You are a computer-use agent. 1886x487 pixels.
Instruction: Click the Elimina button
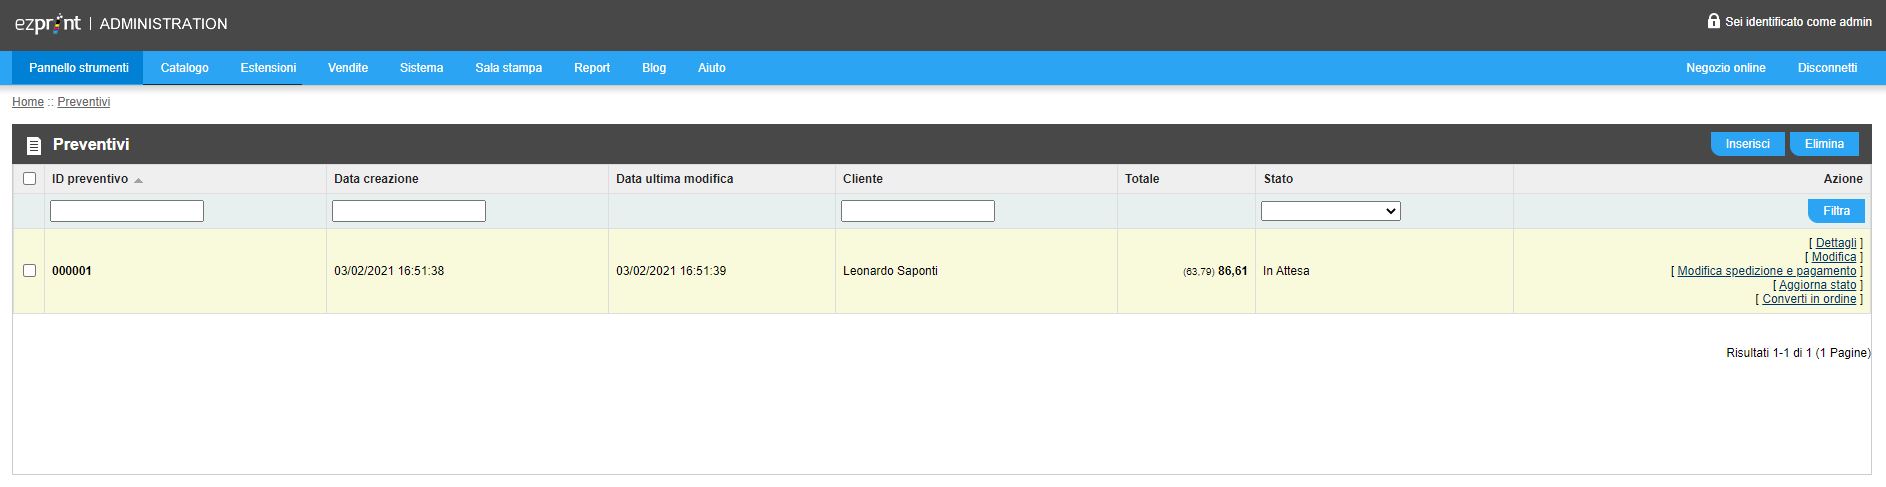pos(1824,144)
